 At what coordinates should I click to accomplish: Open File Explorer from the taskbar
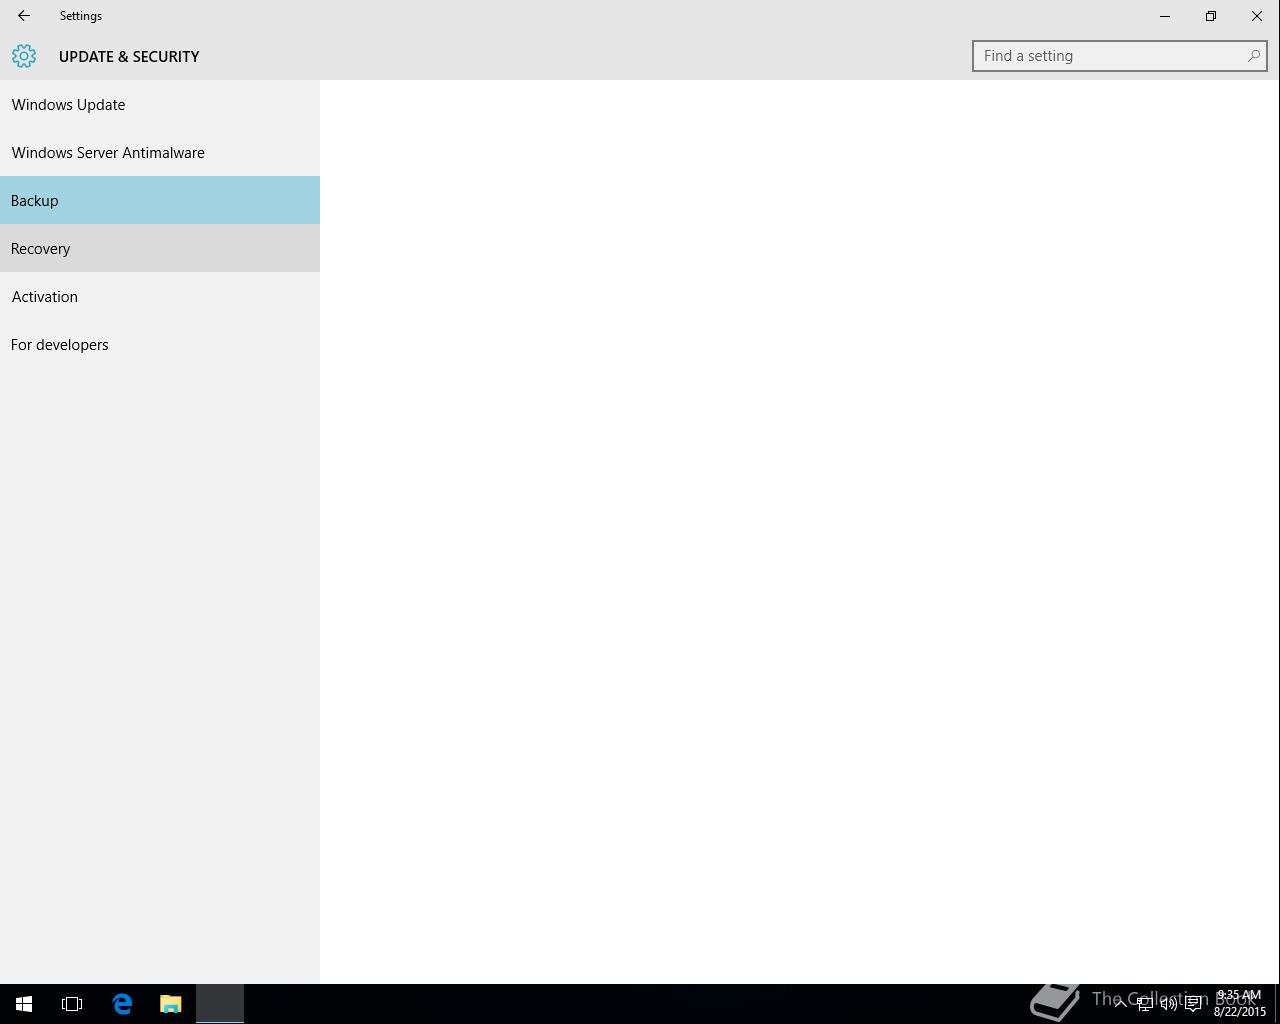point(171,1004)
